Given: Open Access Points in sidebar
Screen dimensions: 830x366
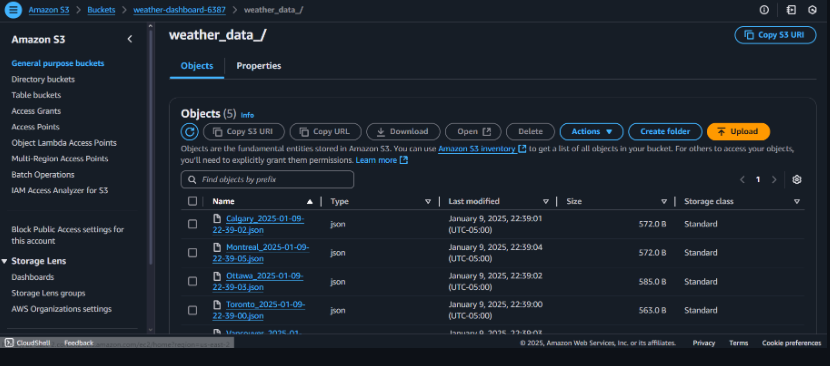Looking at the screenshot, I should (35, 127).
